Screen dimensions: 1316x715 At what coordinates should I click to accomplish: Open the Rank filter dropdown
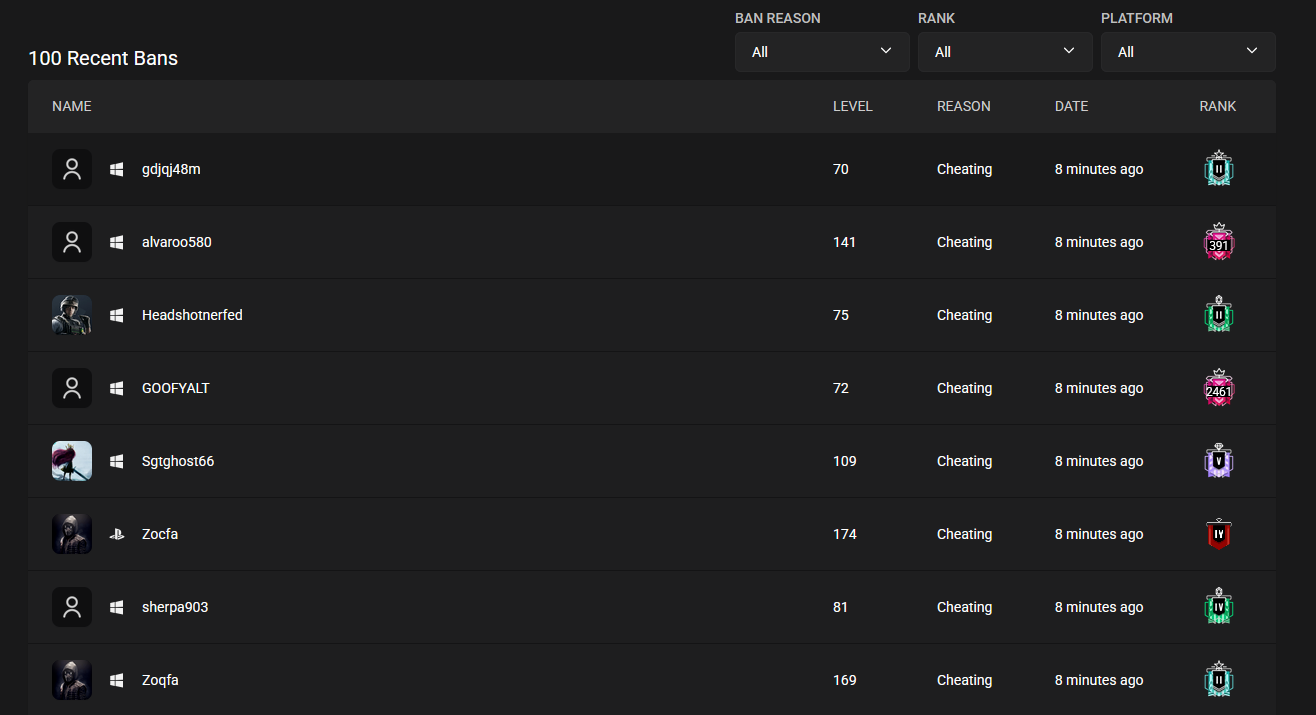[x=1005, y=52]
